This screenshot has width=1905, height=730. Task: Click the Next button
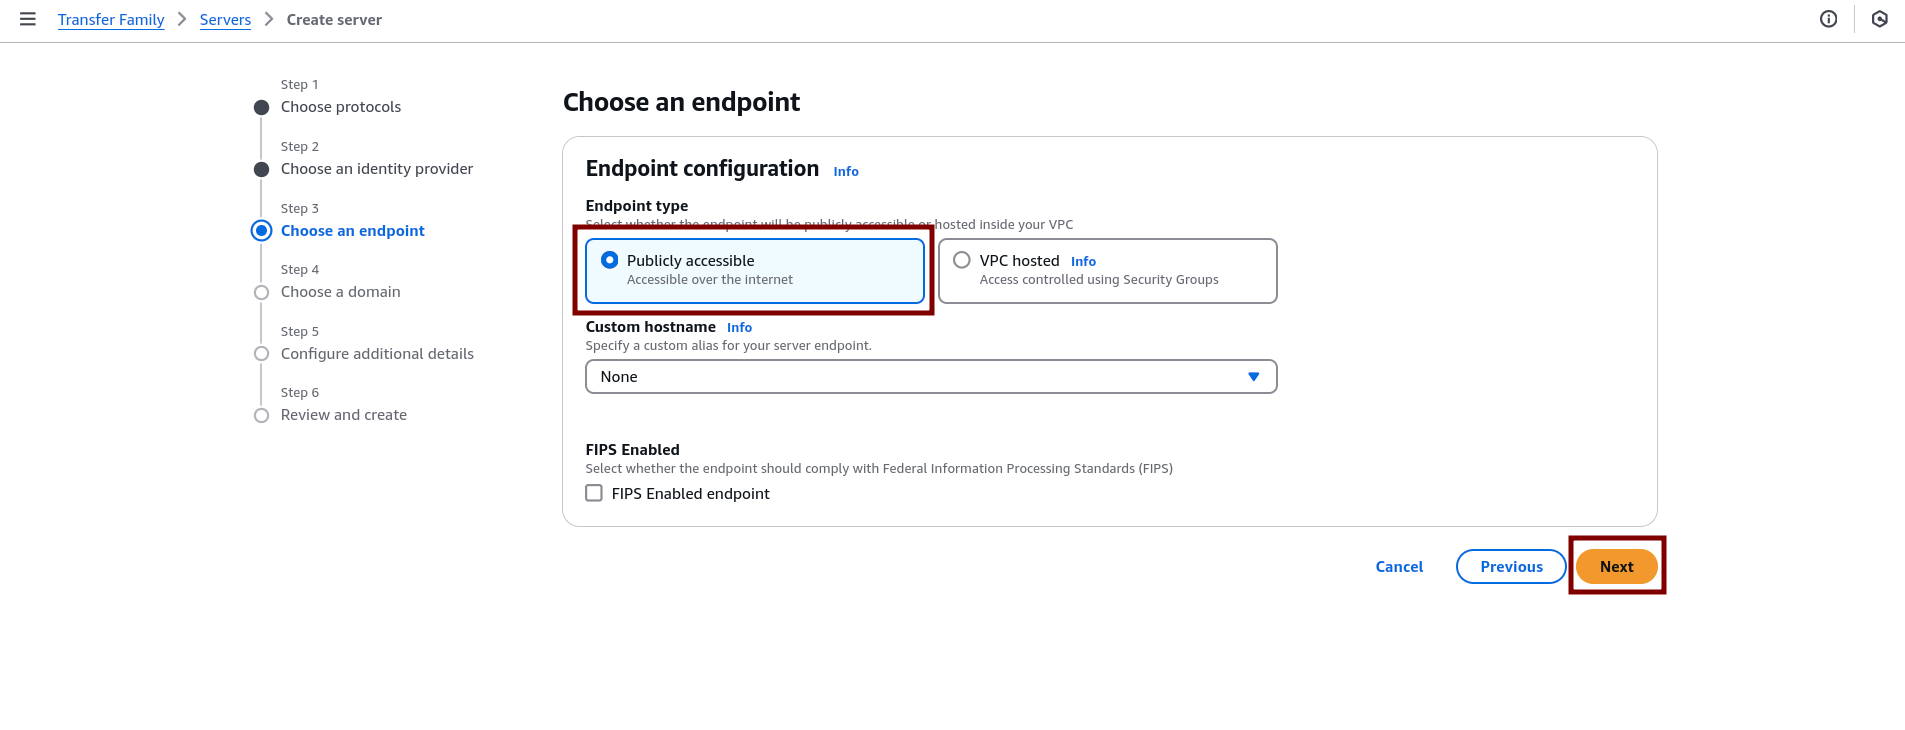[x=1616, y=567]
